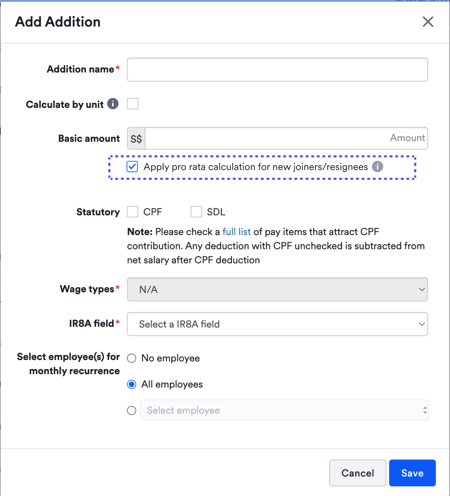The image size is (450, 496).
Task: Choose the radio button next to Select employee
Action: tap(132, 410)
